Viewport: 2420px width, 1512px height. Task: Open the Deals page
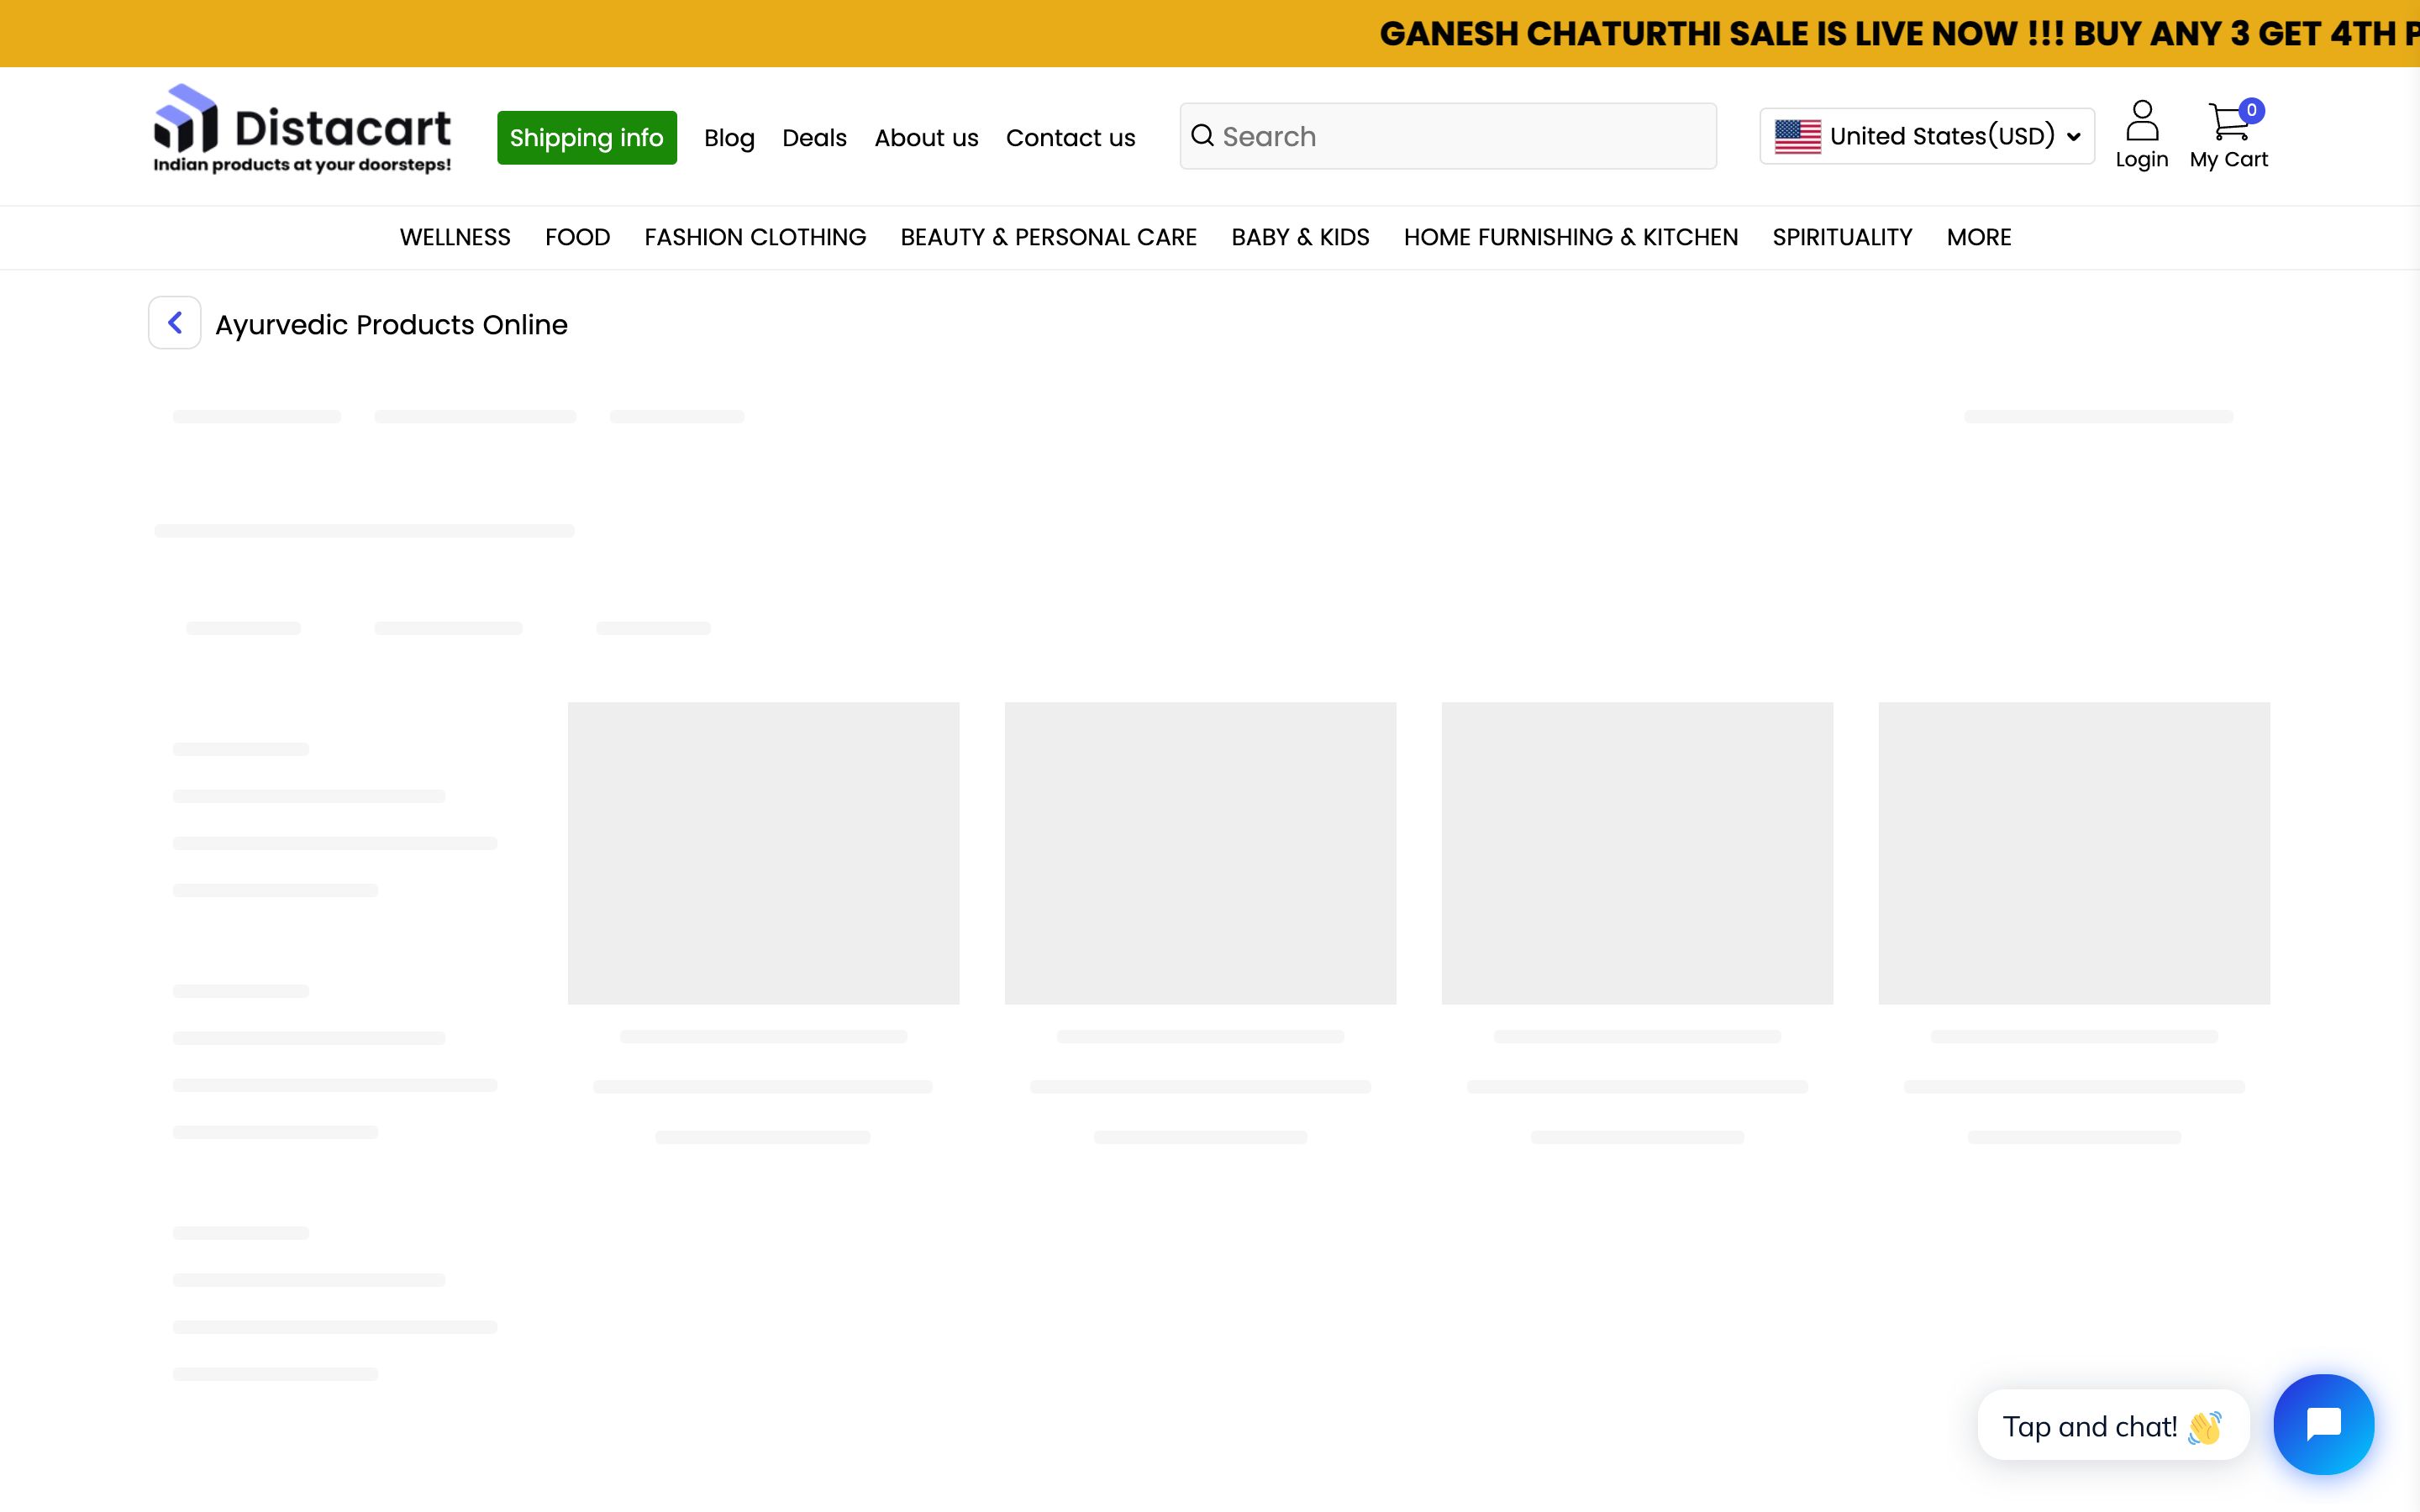click(x=814, y=137)
